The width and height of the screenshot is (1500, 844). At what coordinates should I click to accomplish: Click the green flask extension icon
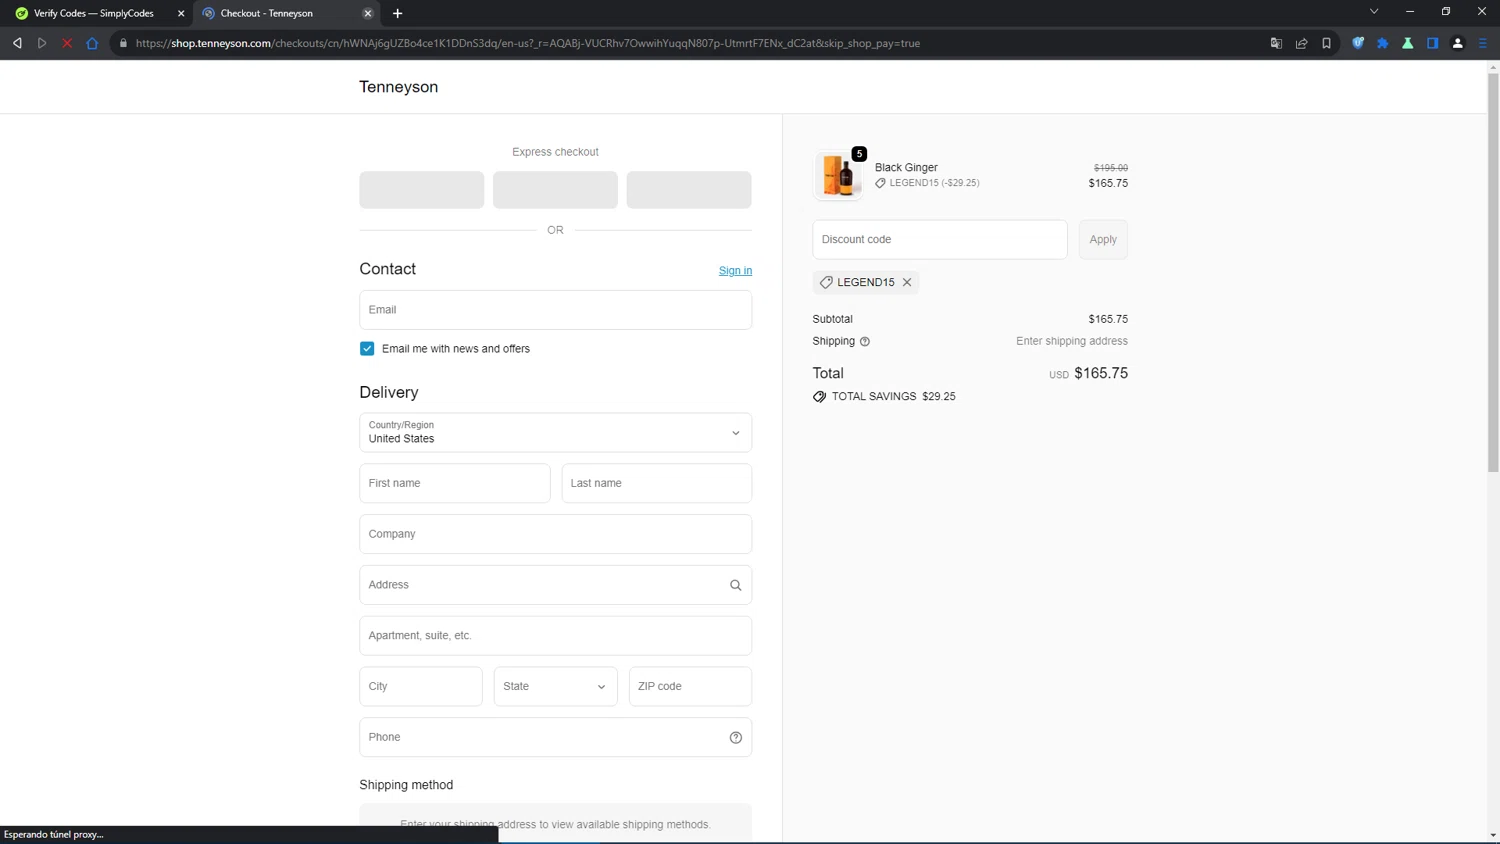pos(1408,43)
